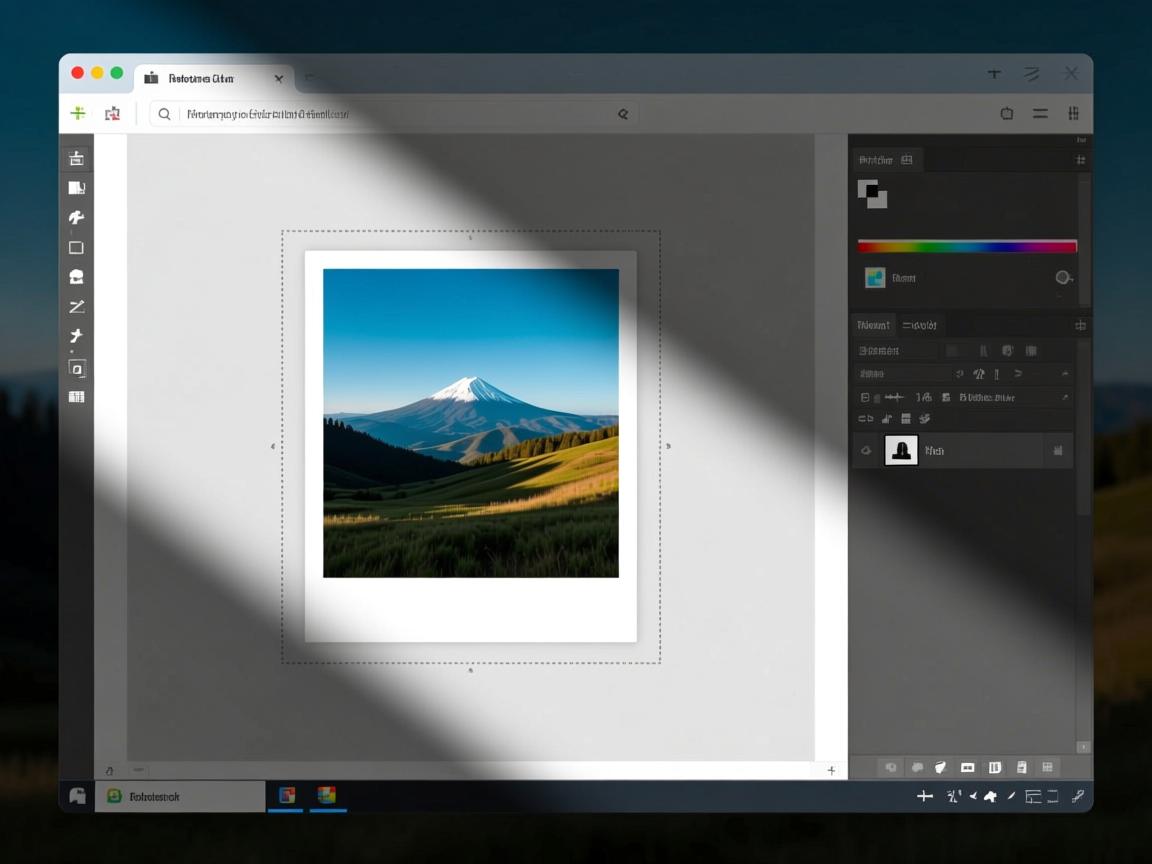The height and width of the screenshot is (864, 1152).
Task: Switch to the second tab in layers panel
Action: click(x=919, y=325)
